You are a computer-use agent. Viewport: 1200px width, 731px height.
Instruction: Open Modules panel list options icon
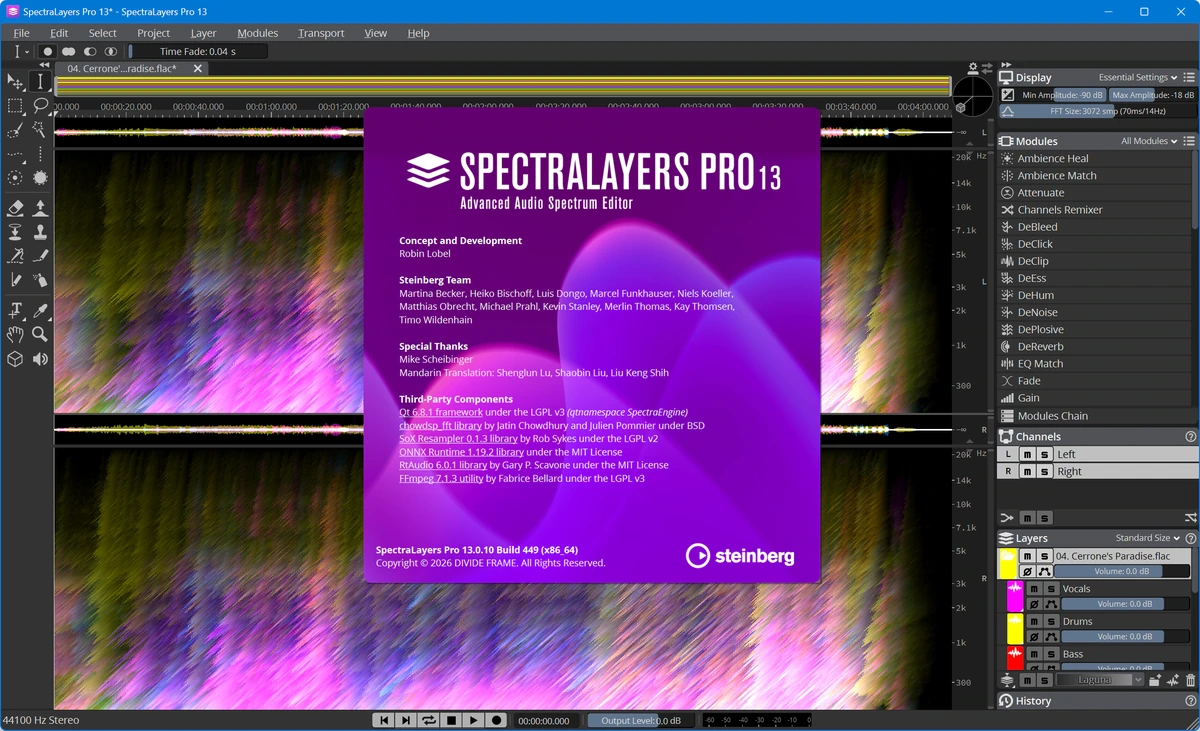1189,141
